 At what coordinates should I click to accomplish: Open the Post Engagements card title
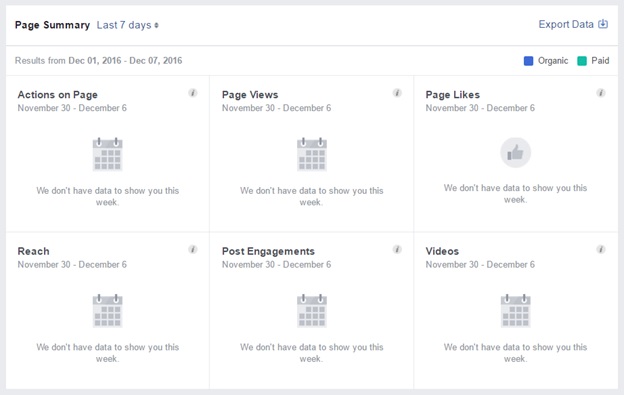pyautogui.click(x=268, y=251)
